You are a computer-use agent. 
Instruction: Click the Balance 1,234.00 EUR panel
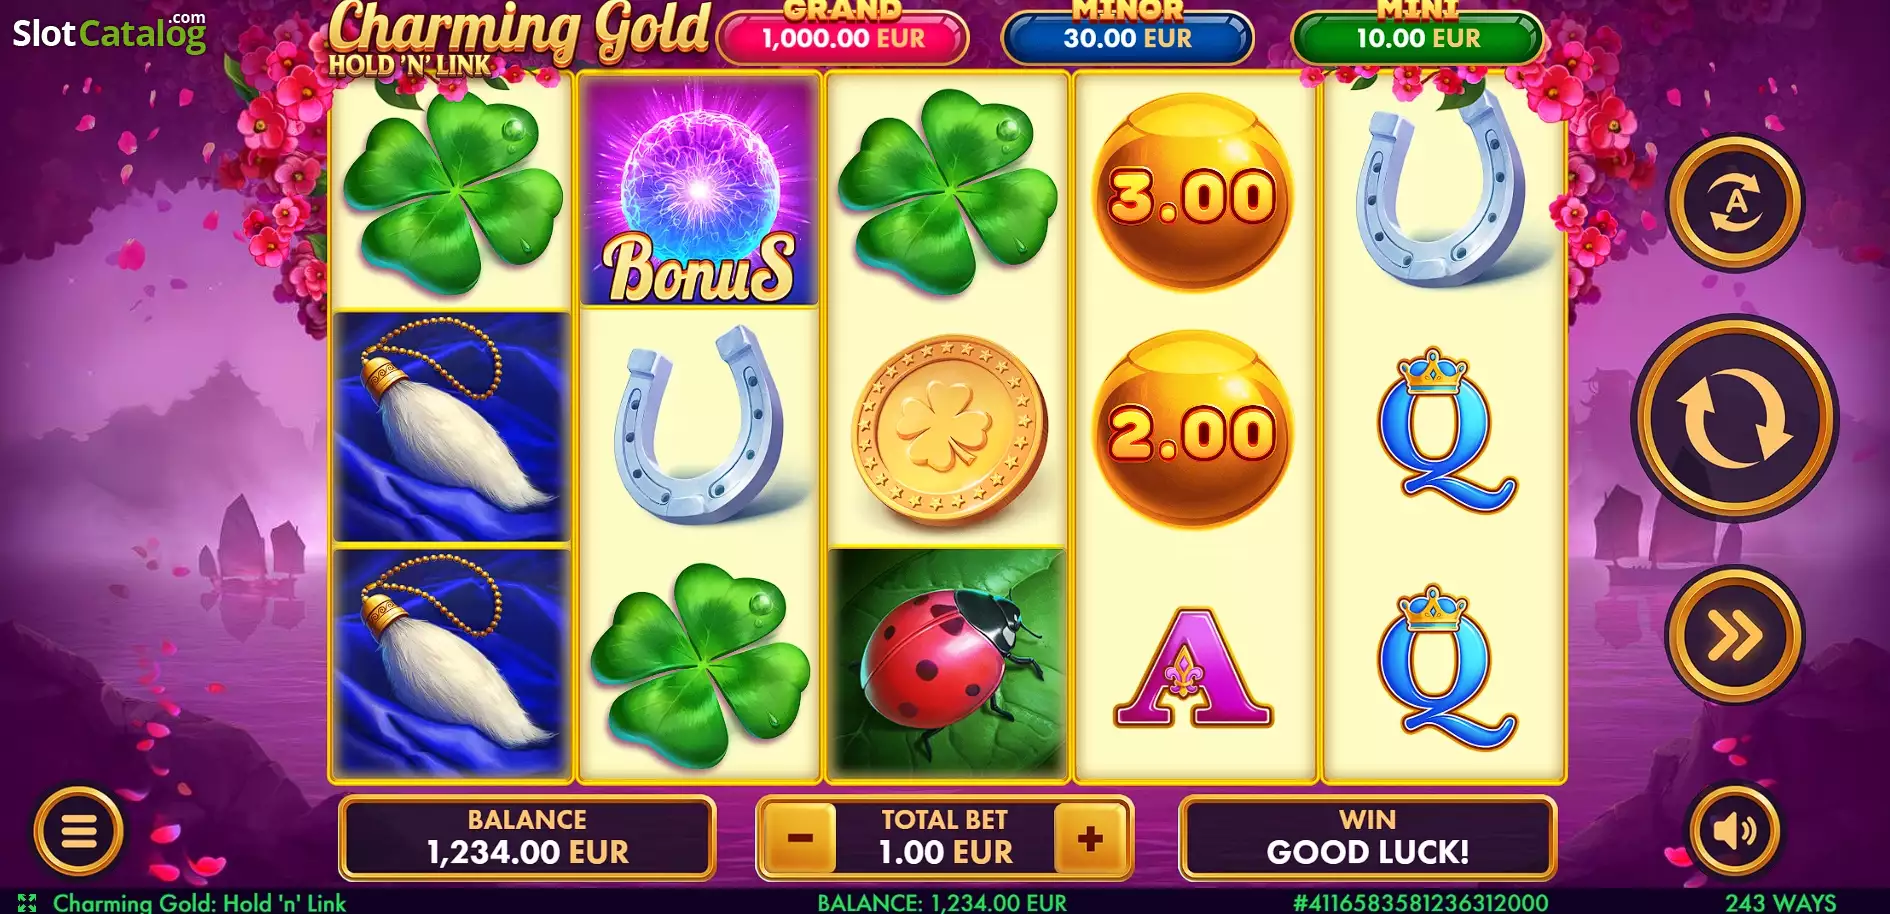(527, 838)
